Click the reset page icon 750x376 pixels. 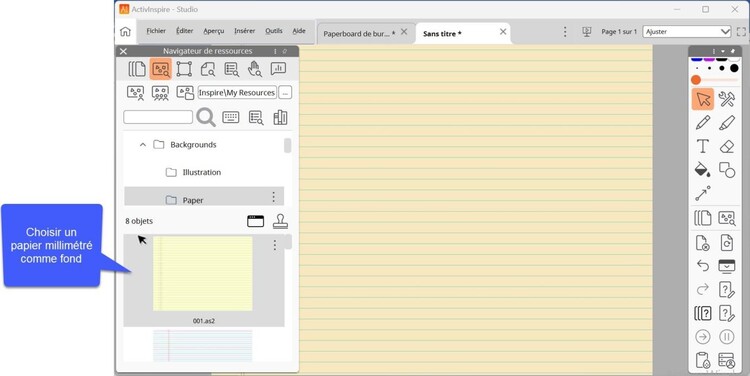pos(727,243)
